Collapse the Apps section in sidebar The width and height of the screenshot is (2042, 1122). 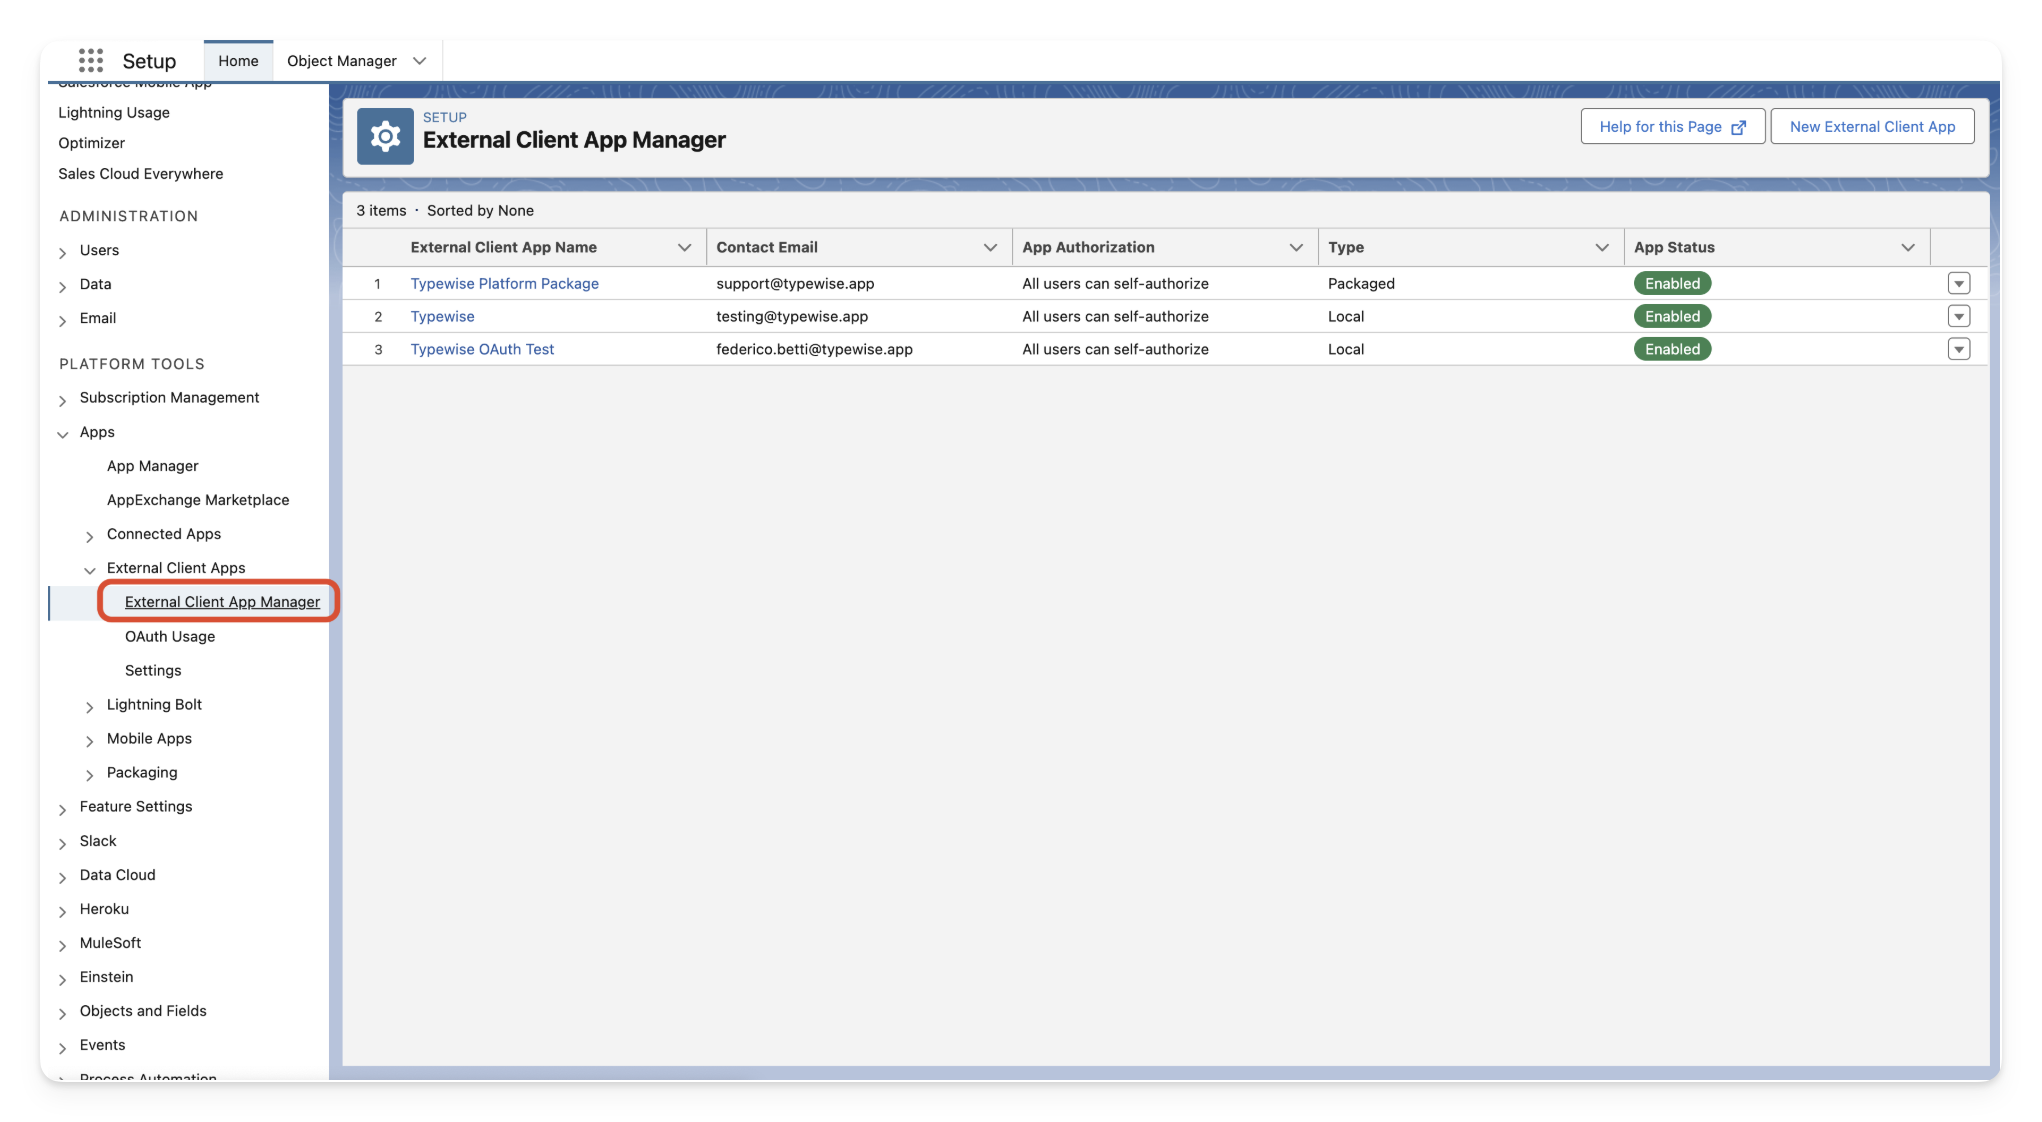coord(63,434)
